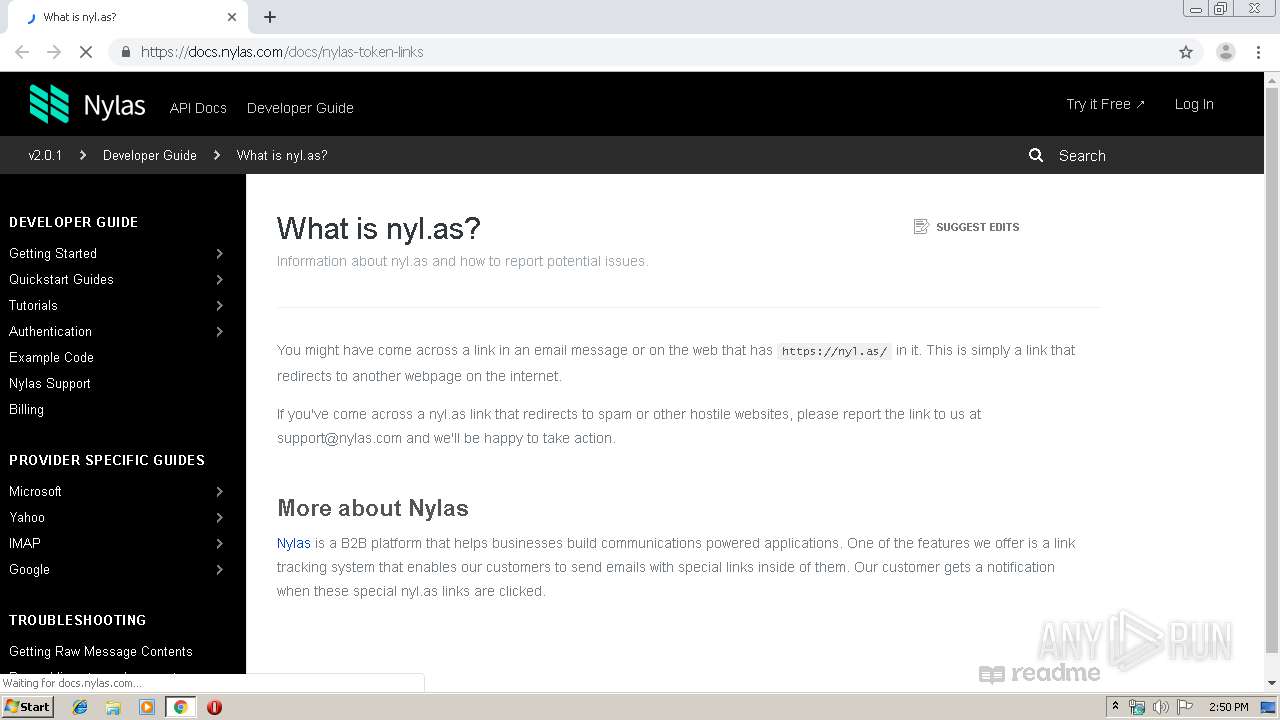Click the Authentication sidebar label

(50, 332)
